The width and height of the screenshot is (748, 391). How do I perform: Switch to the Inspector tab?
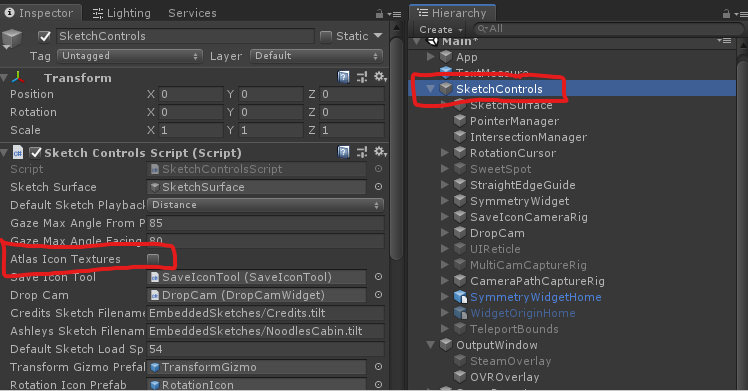(40, 13)
